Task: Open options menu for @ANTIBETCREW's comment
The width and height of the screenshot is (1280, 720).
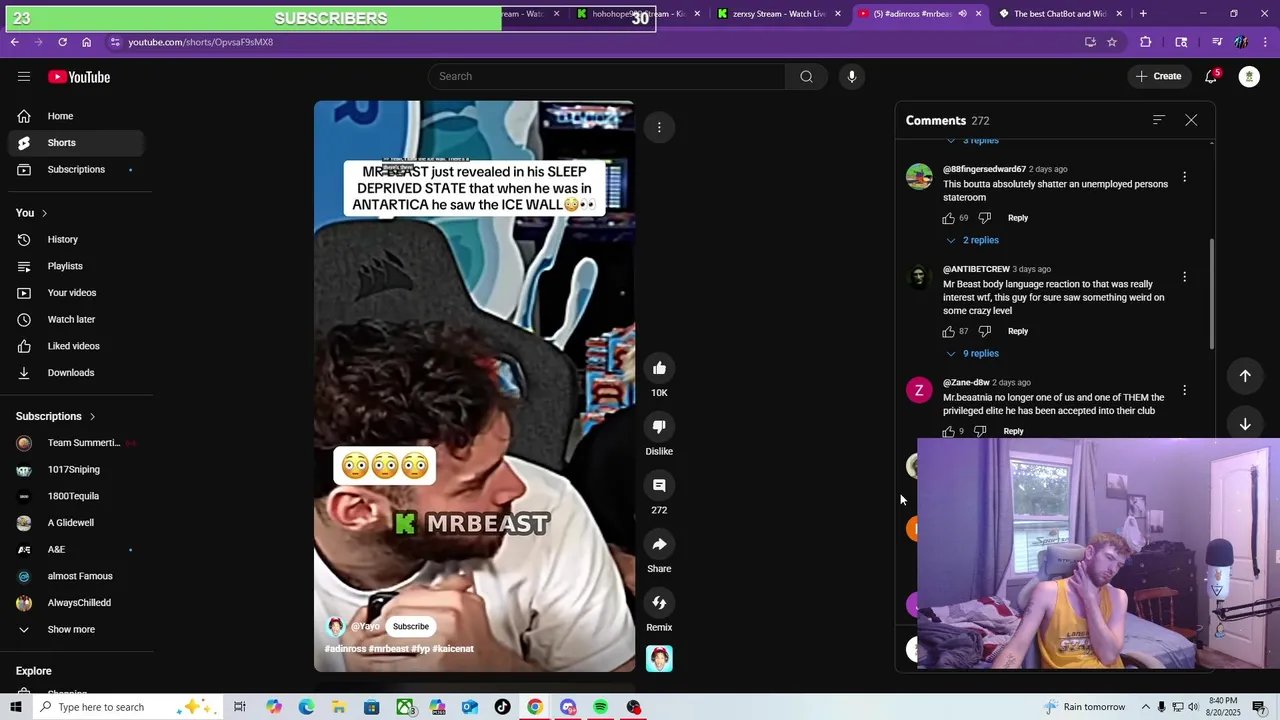Action: (x=1185, y=277)
